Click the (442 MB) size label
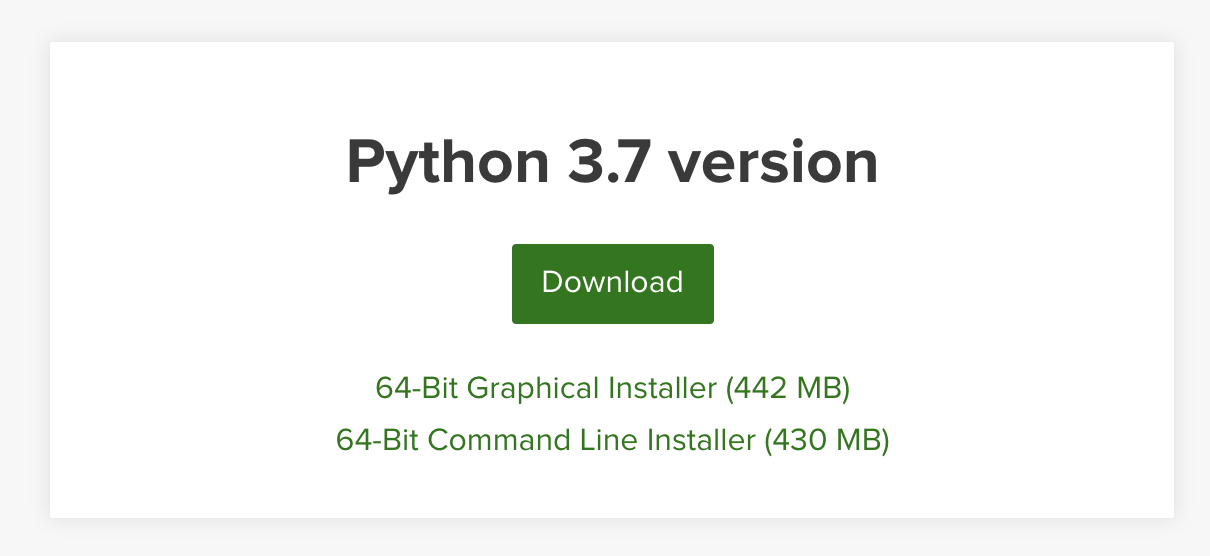This screenshot has width=1210, height=556. tap(788, 388)
